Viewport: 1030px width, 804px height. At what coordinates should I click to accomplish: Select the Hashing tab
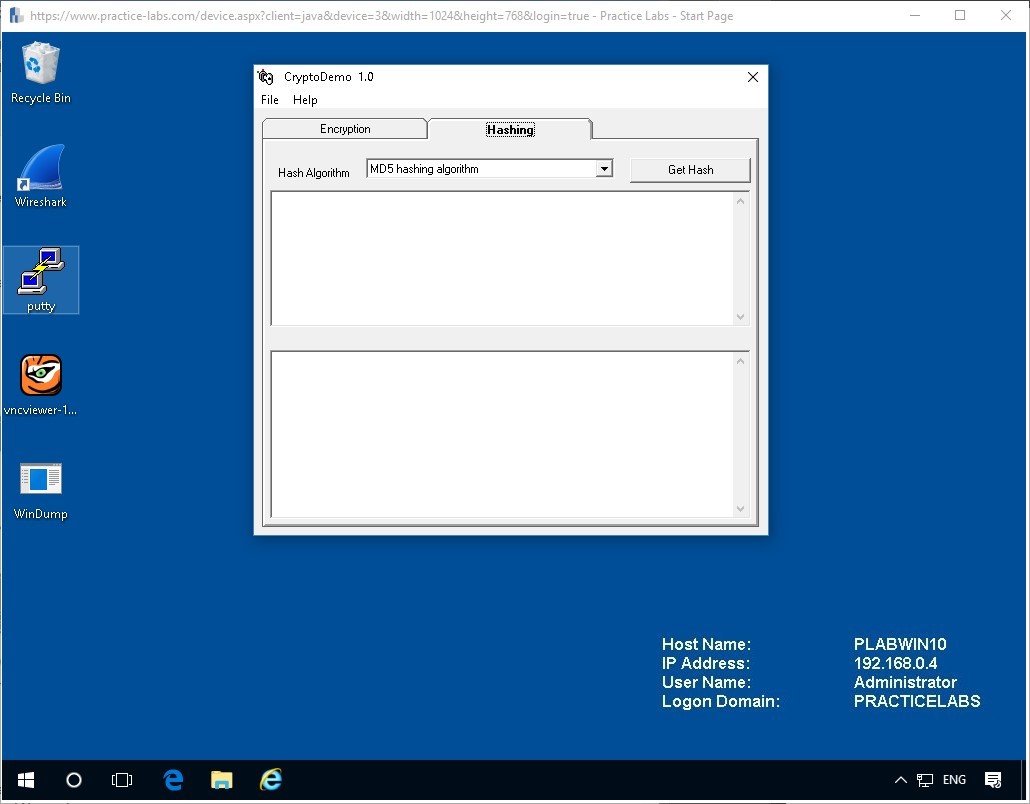click(510, 129)
